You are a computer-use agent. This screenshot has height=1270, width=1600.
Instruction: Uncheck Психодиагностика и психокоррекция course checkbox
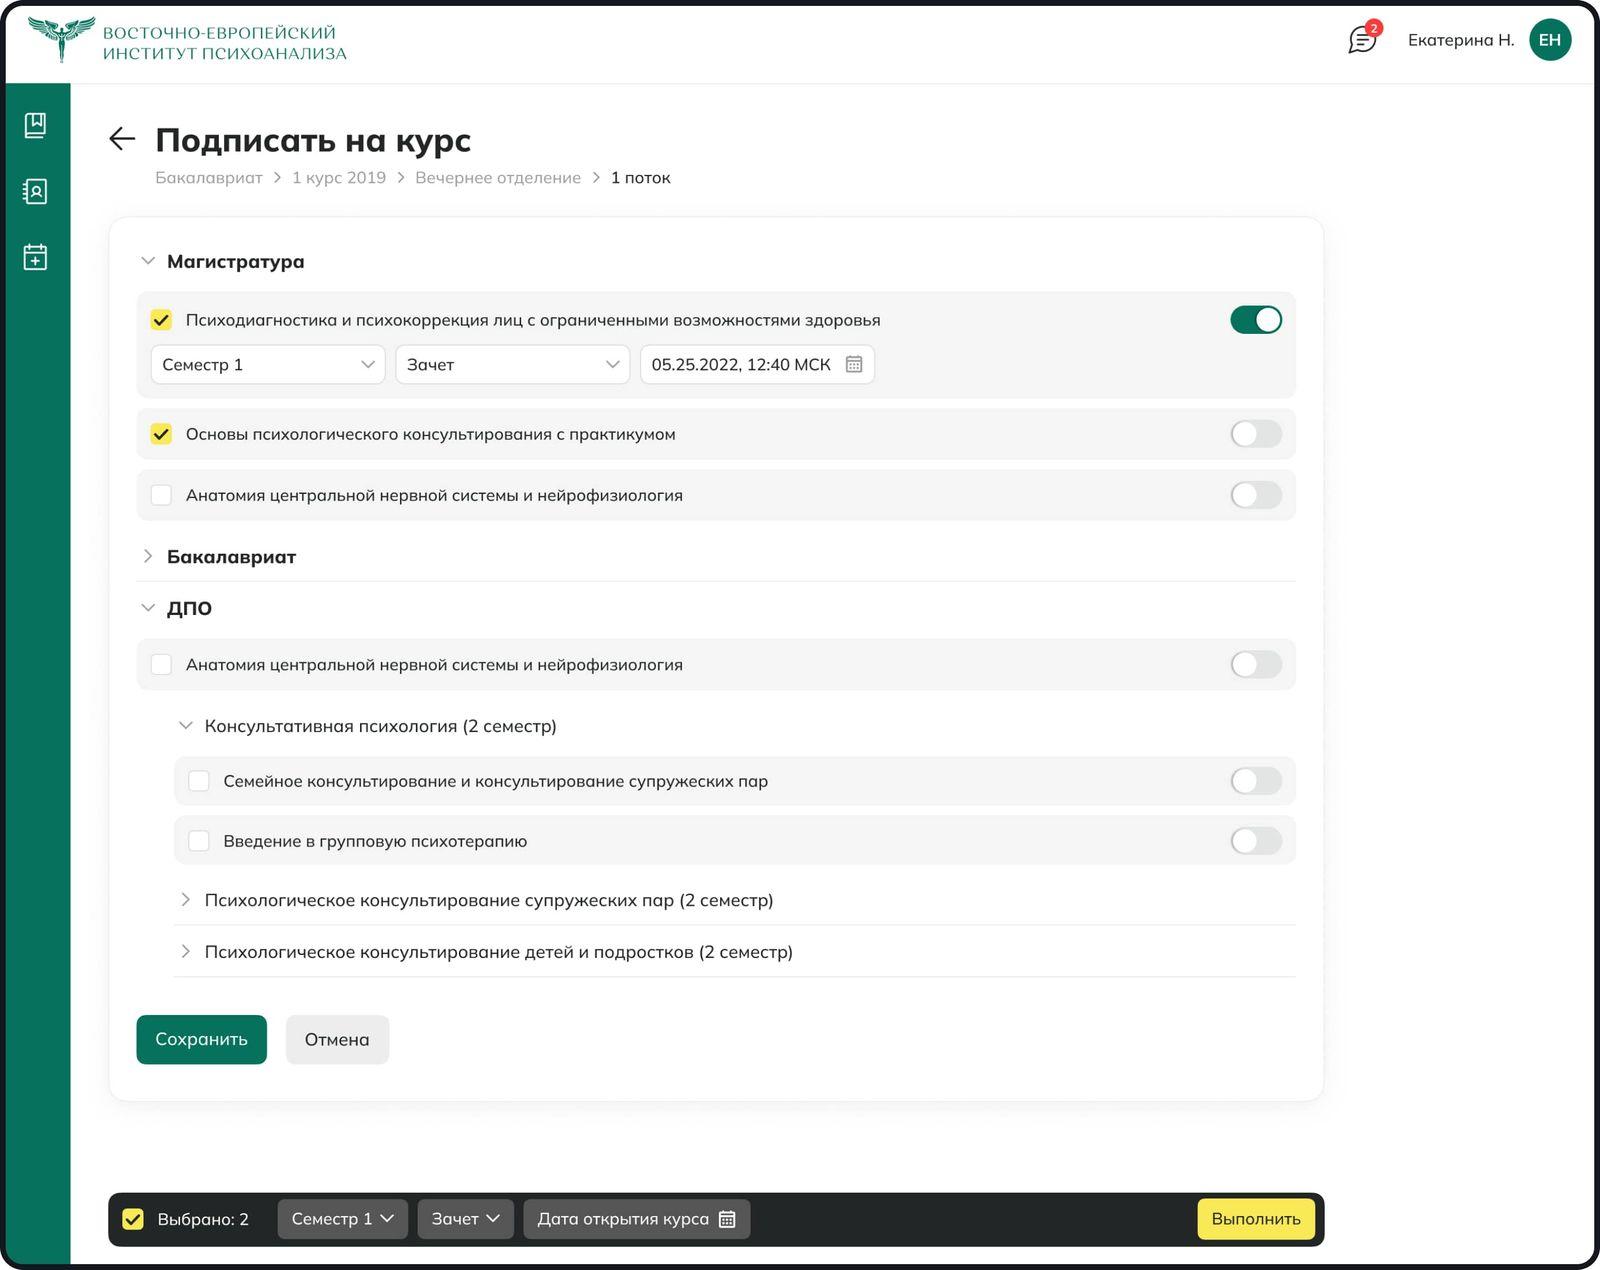pyautogui.click(x=161, y=320)
